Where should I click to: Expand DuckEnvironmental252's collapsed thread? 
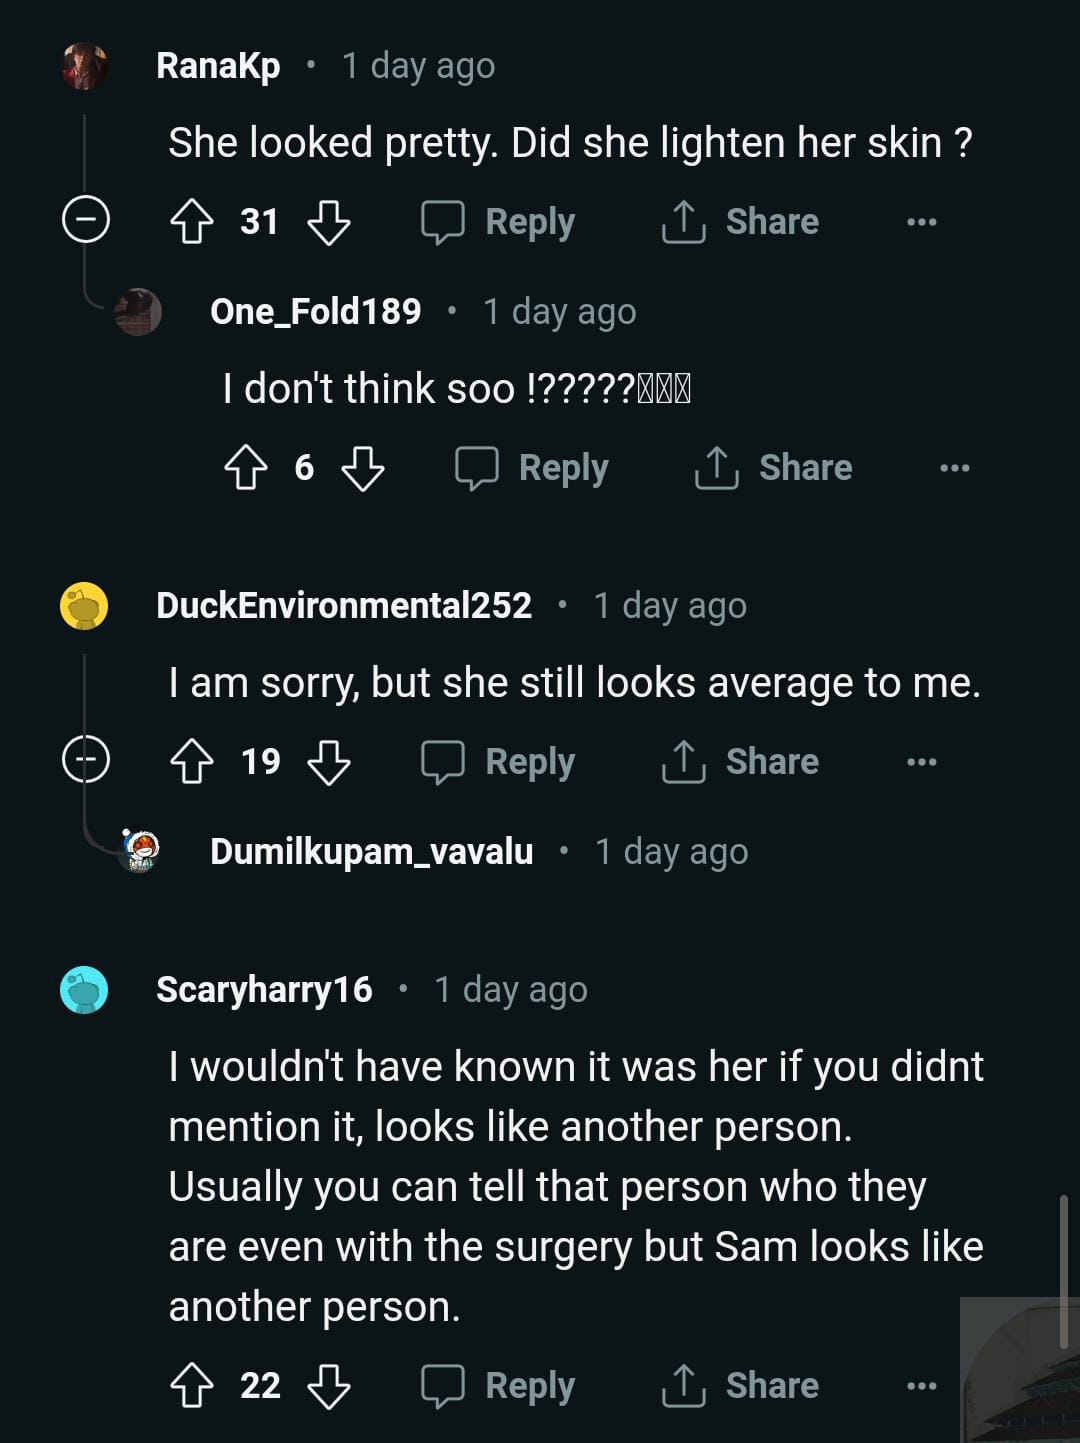click(x=86, y=760)
